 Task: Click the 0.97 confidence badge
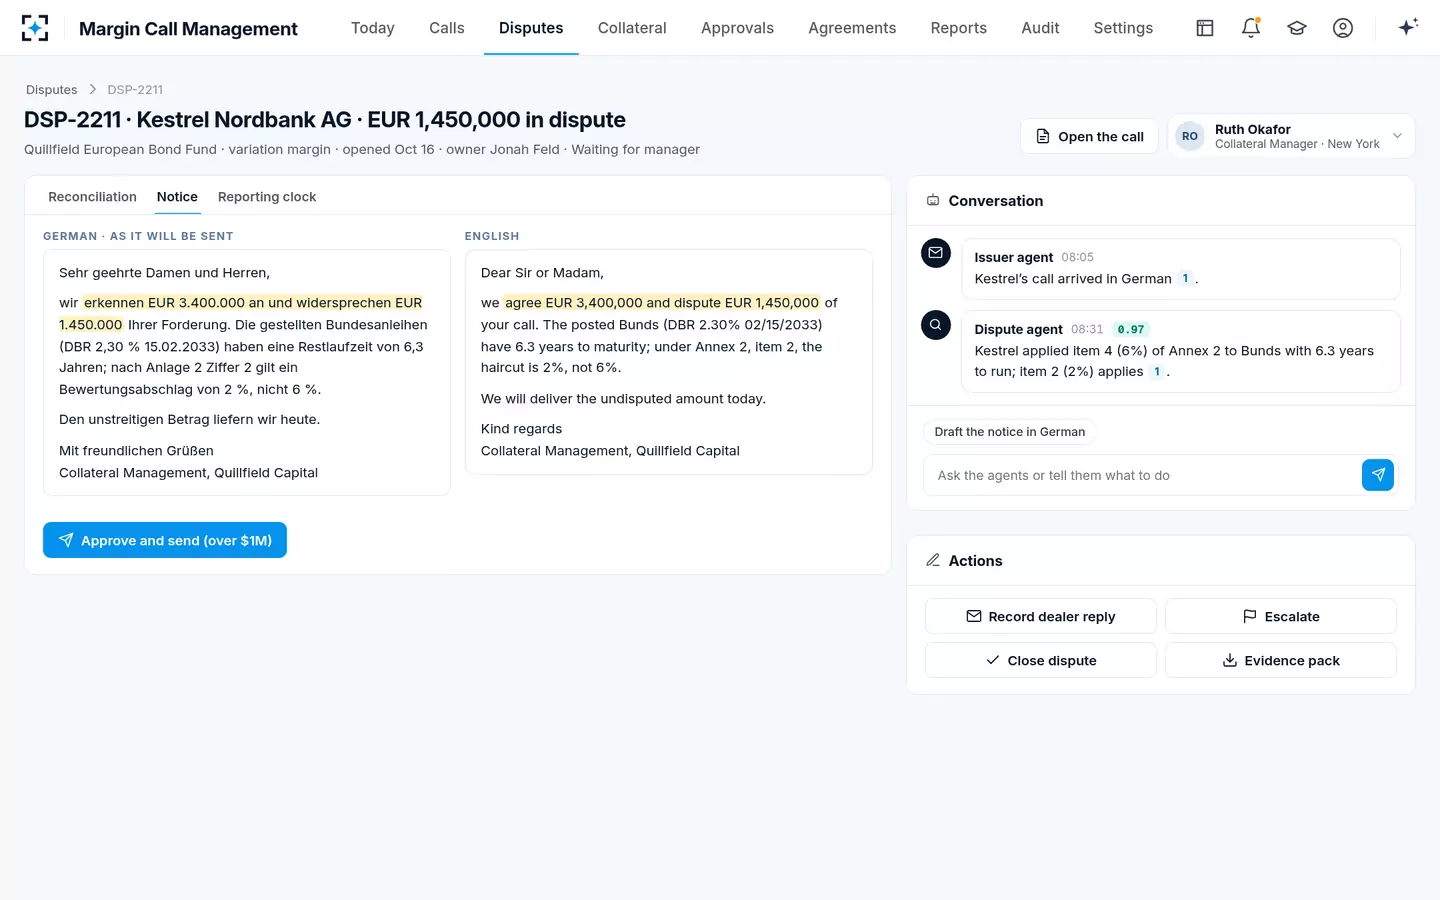1131,329
